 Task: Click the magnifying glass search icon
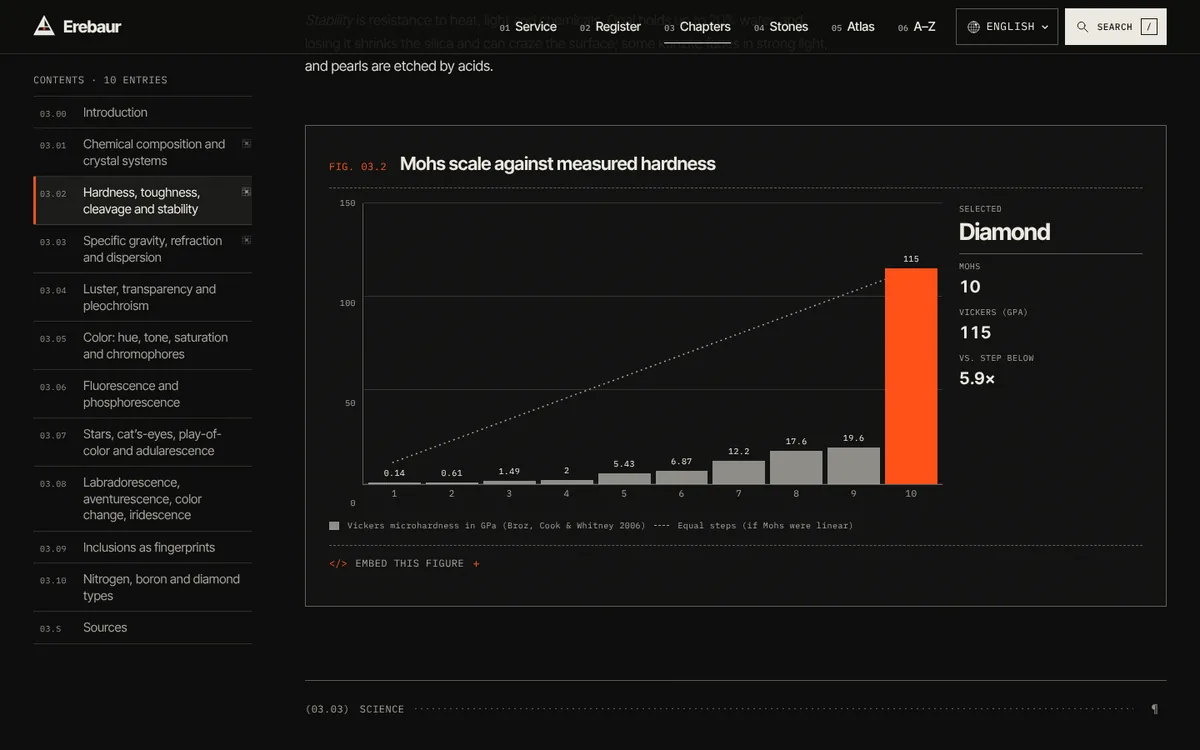1082,27
